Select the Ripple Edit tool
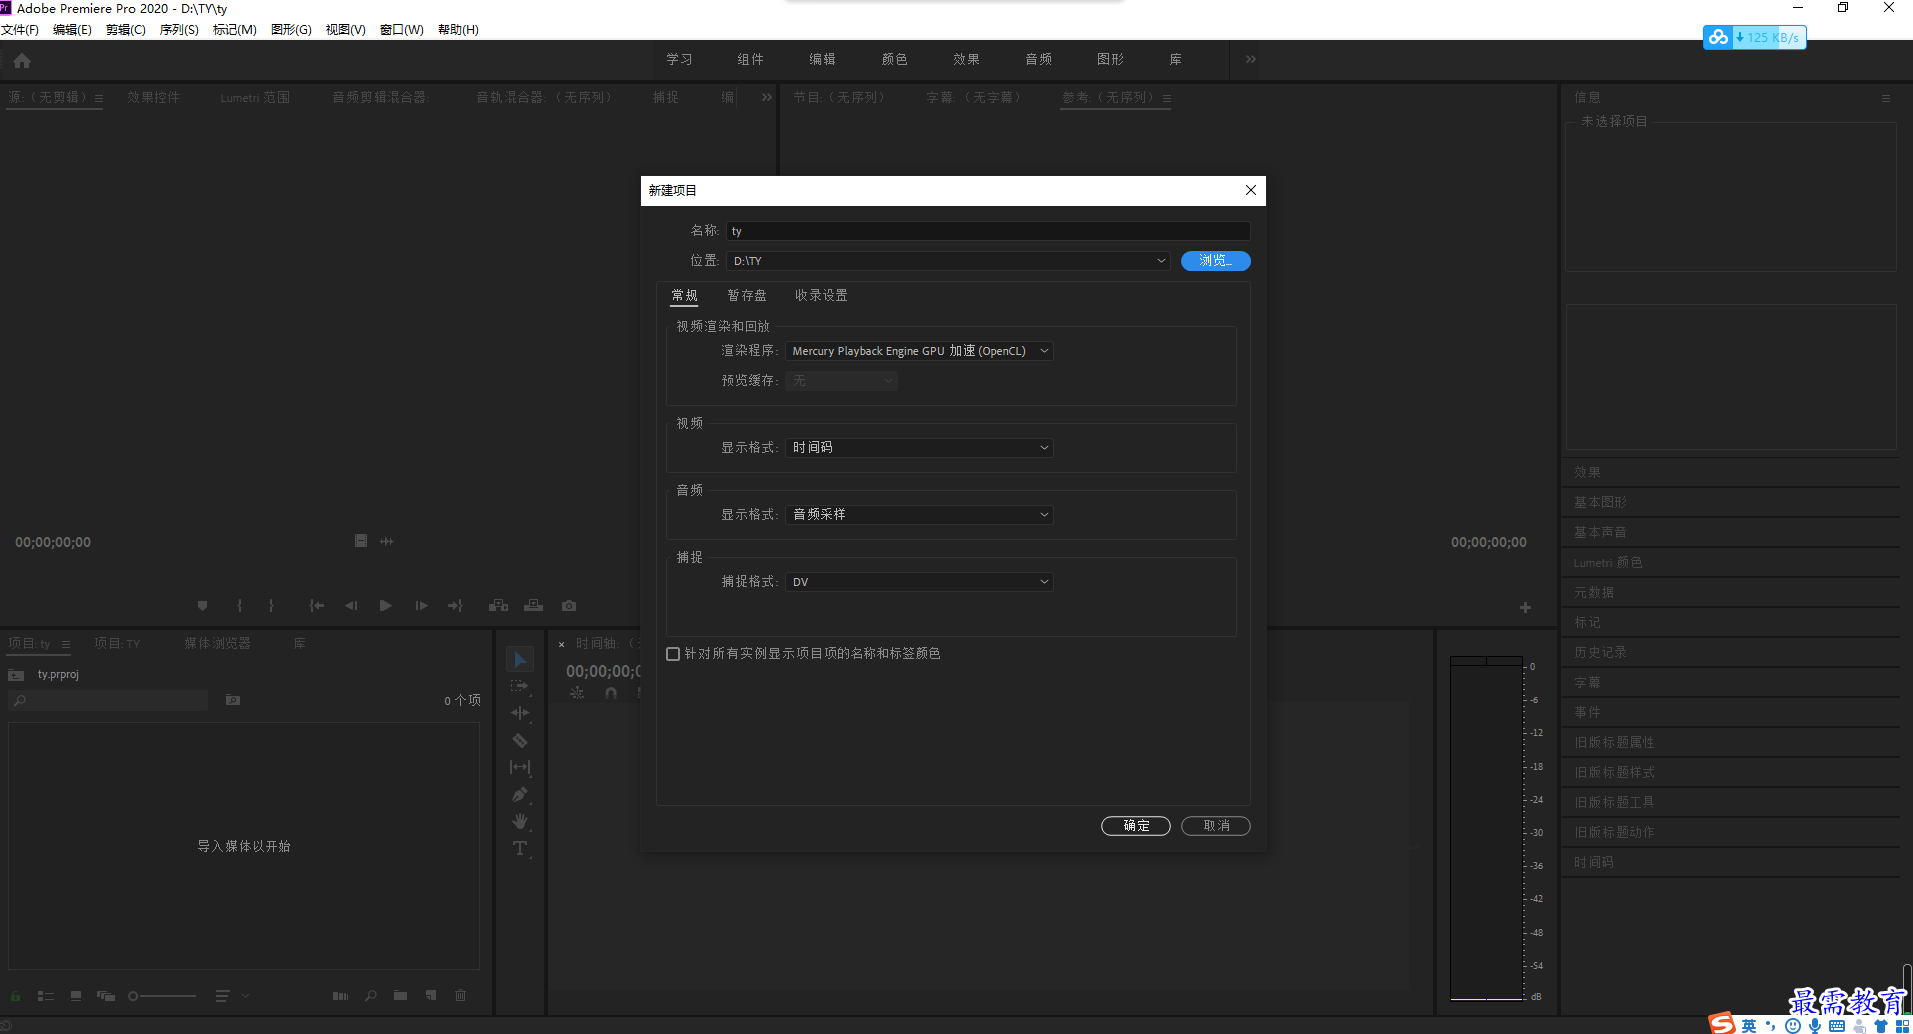 click(x=520, y=713)
